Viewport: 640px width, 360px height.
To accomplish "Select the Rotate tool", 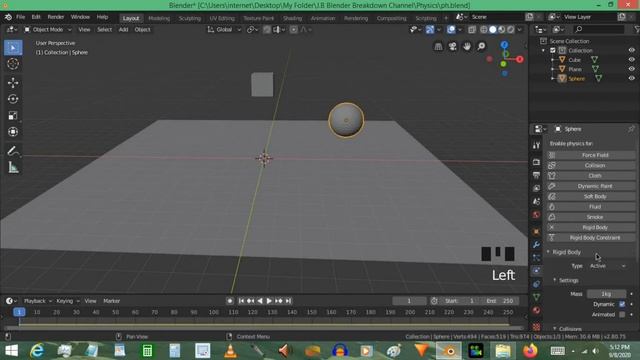I will [13, 99].
